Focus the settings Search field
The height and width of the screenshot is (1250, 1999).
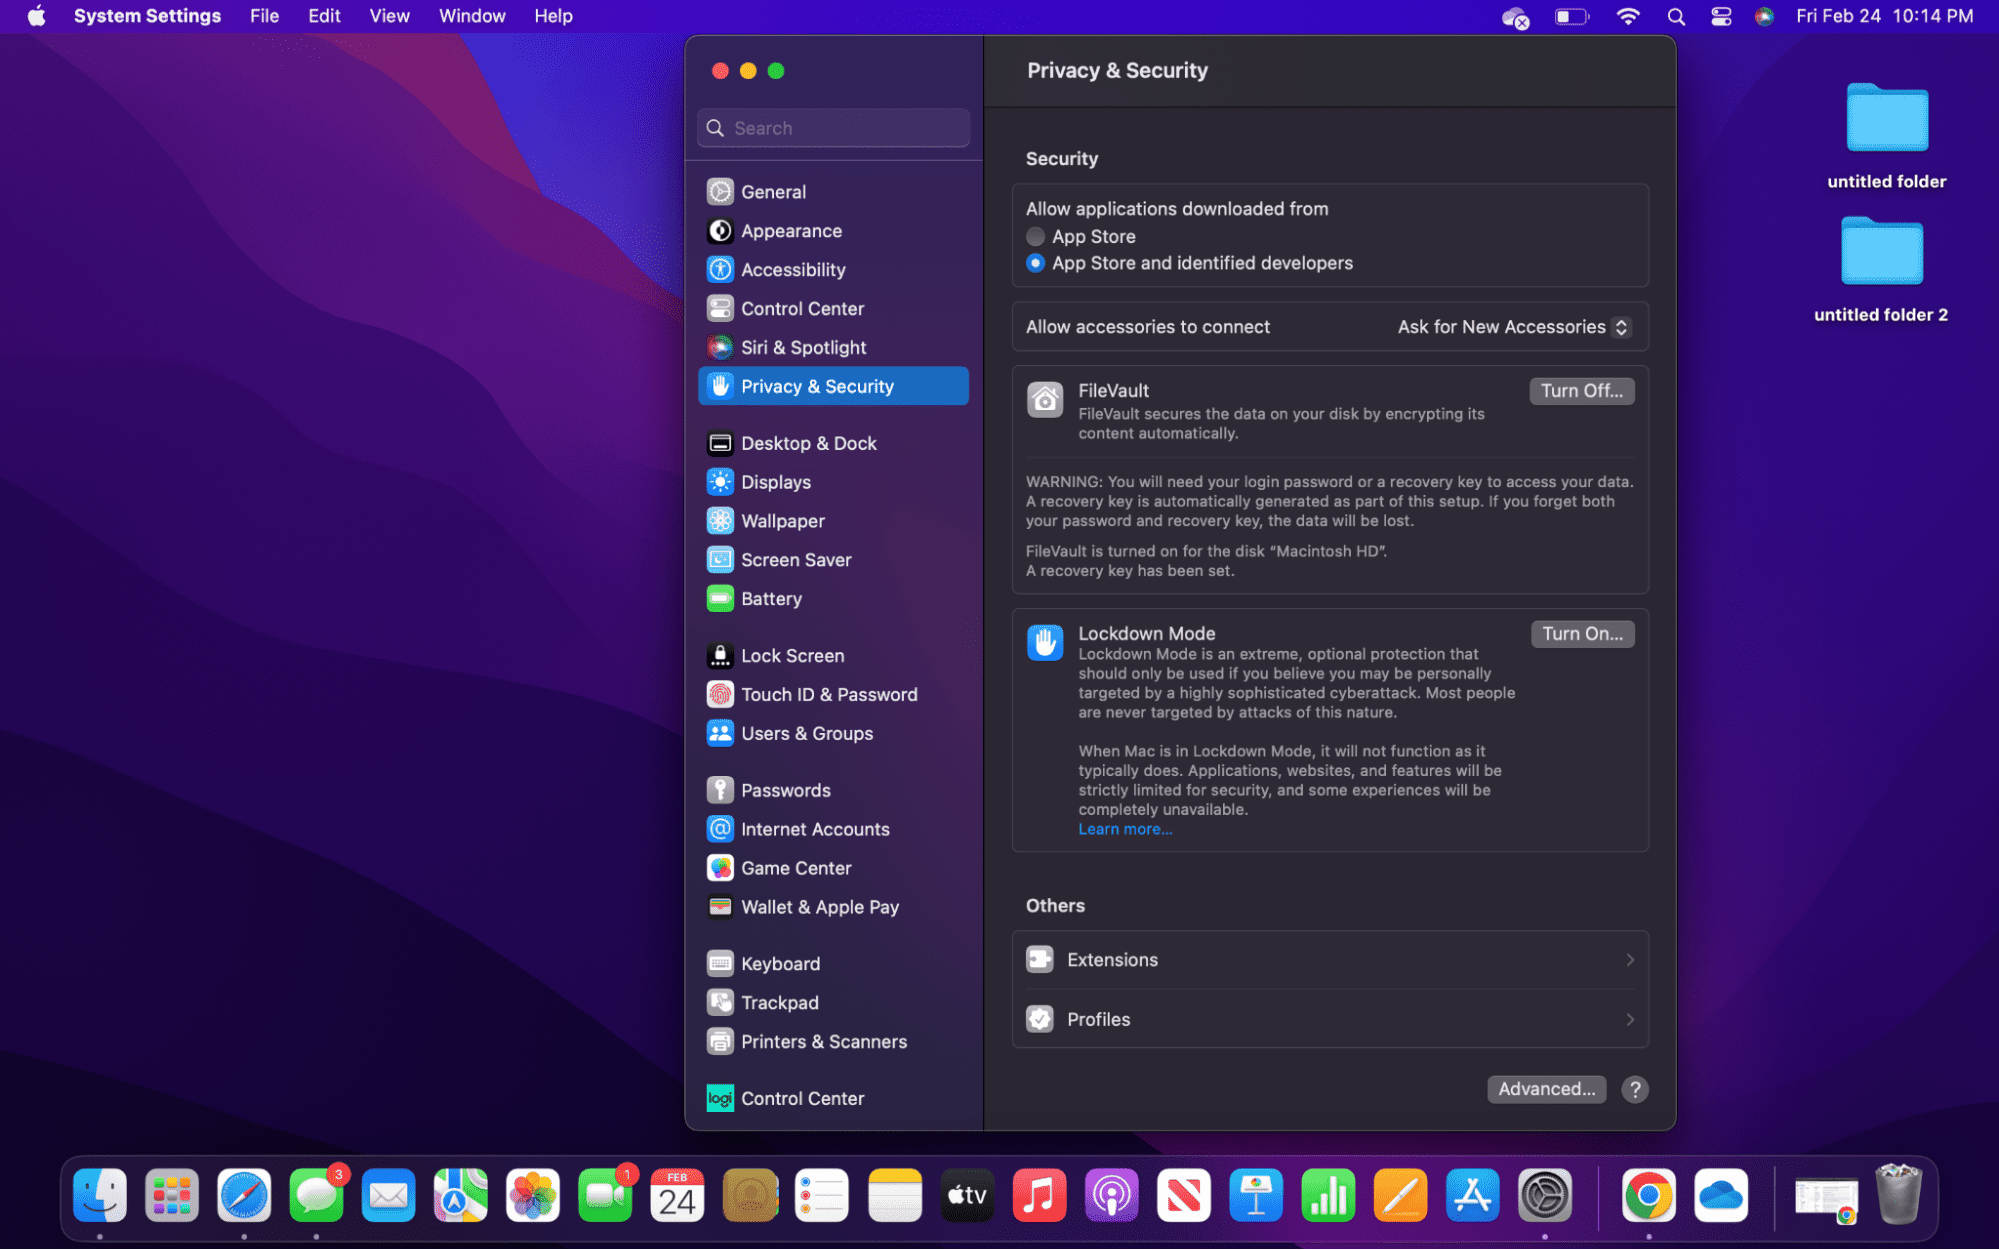[833, 128]
